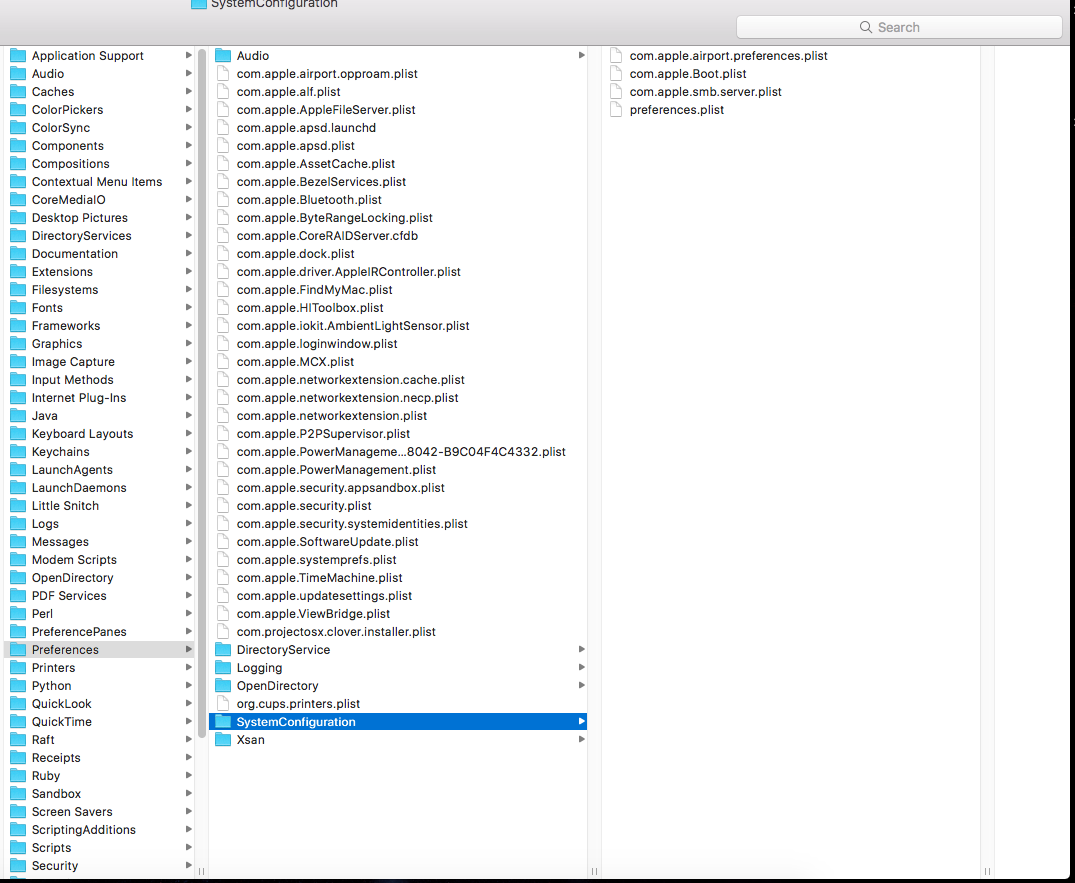Viewport: 1075px width, 883px height.
Task: Expand the Fonts folder chevron
Action: click(188, 308)
